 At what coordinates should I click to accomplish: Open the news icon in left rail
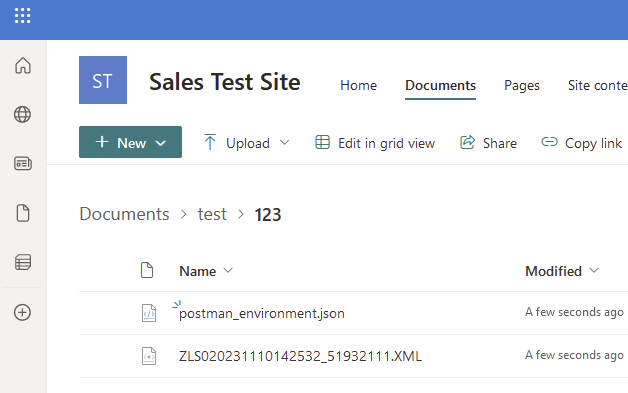pyautogui.click(x=23, y=163)
